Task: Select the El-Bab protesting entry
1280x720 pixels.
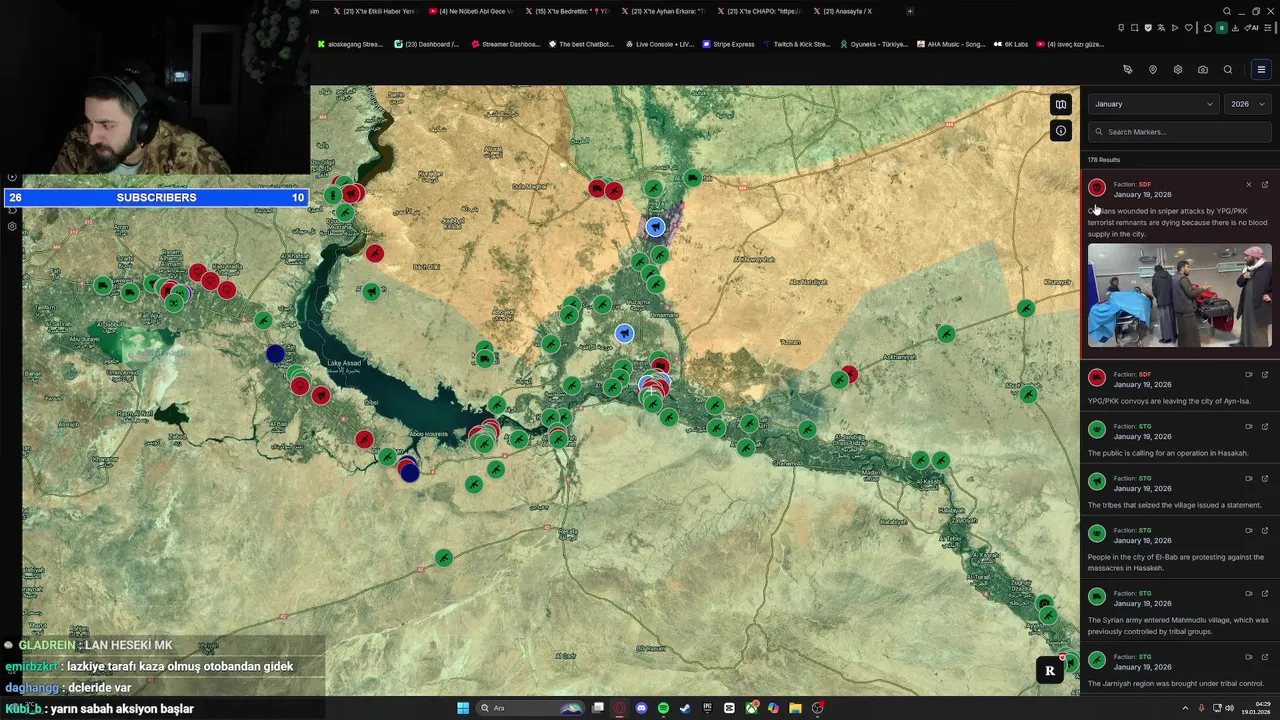Action: pyautogui.click(x=1180, y=549)
